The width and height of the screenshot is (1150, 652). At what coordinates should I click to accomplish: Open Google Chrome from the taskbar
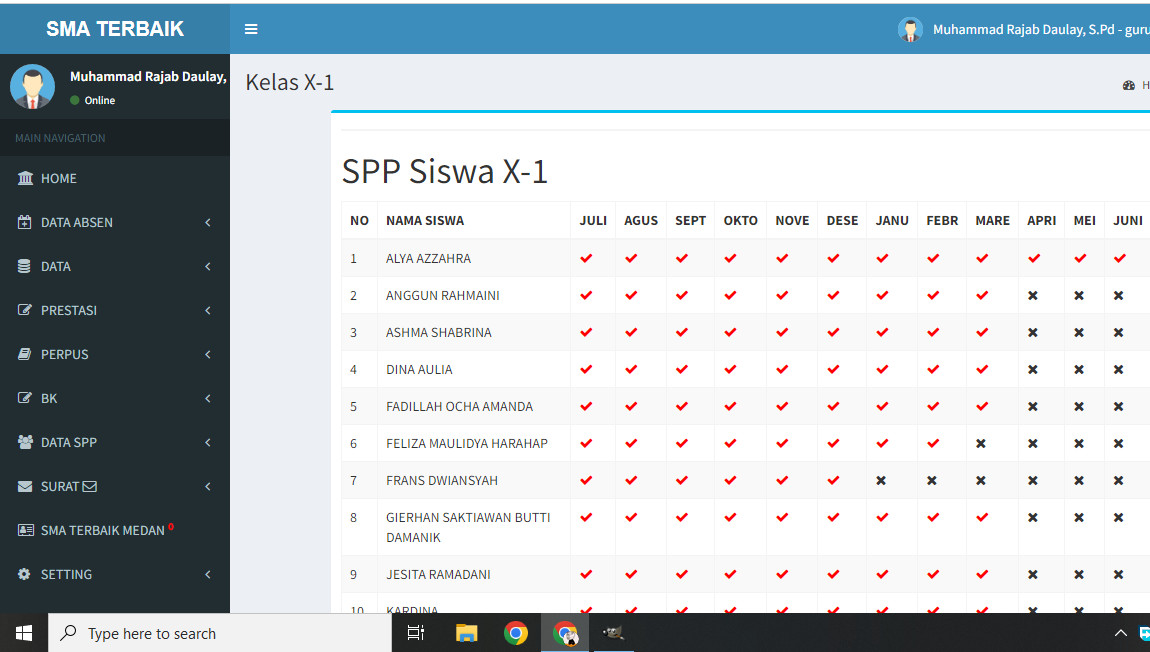(x=516, y=633)
